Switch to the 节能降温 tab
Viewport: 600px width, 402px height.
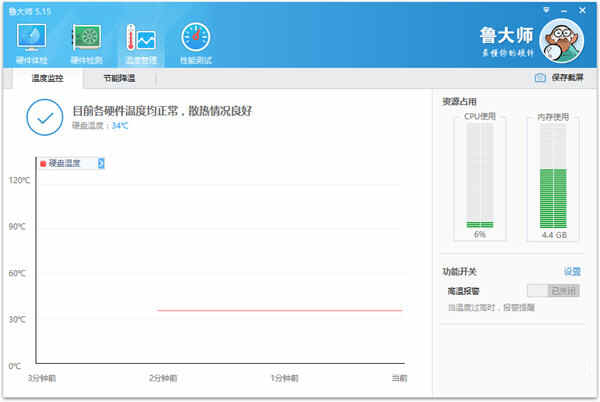pos(119,78)
